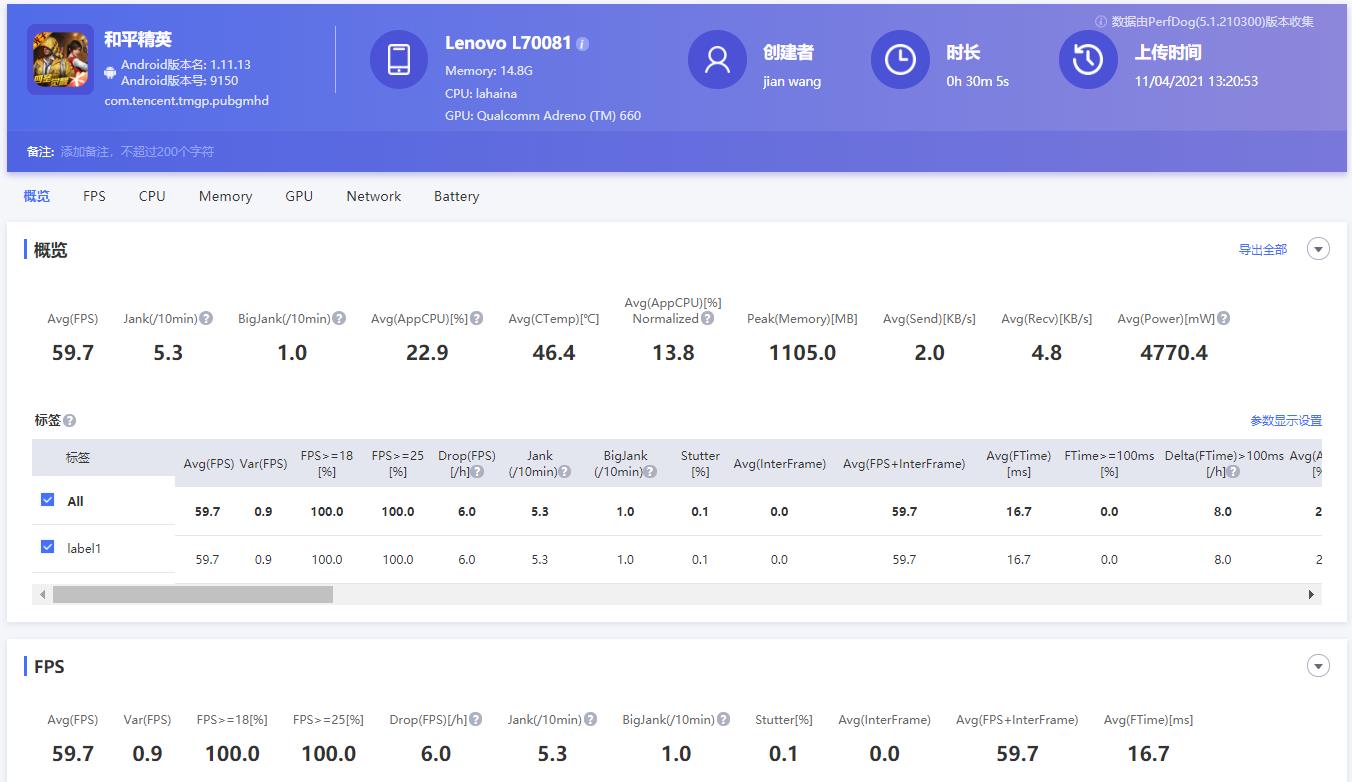1352x782 pixels.
Task: Click 导出全部 export all link
Action: 1262,250
